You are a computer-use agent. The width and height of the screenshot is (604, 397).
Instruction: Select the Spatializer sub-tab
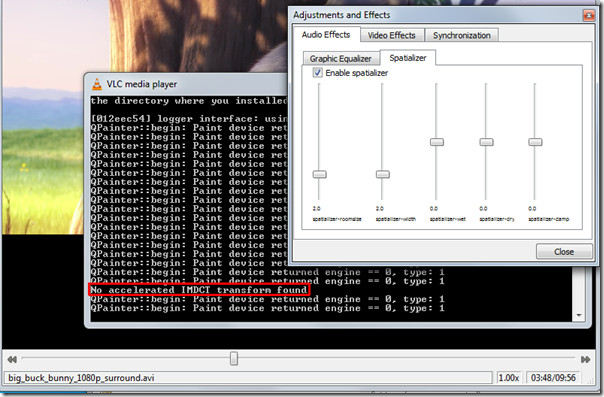tap(408, 58)
